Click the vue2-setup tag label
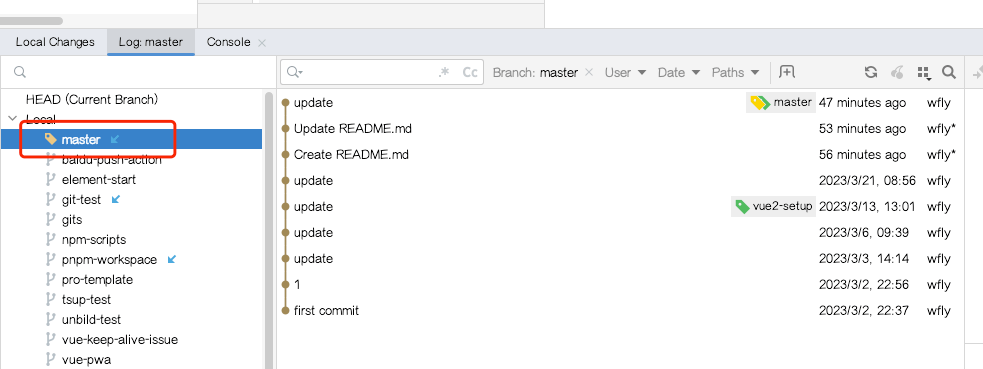The image size is (983, 369). [774, 206]
